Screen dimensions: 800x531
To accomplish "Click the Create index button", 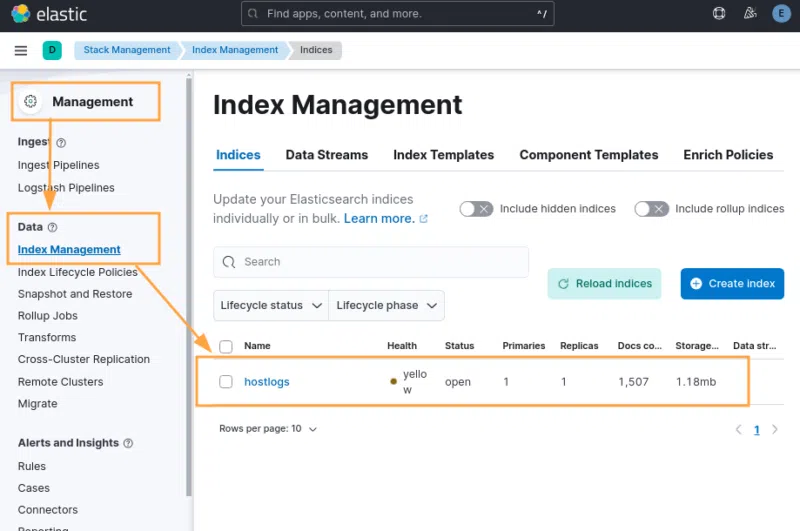I will [732, 284].
